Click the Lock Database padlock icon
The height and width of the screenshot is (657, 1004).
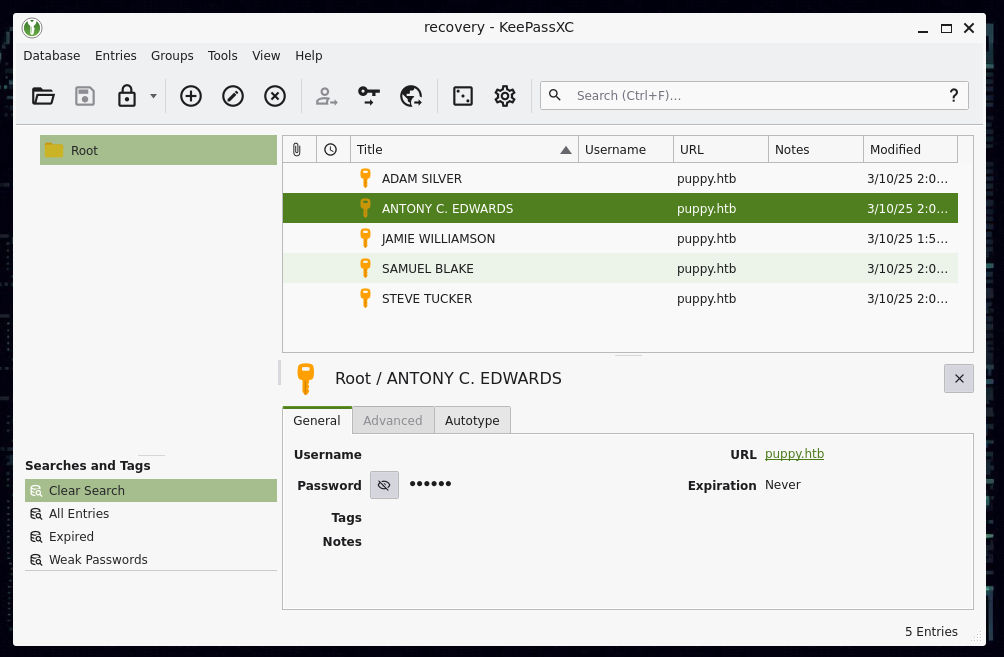click(x=126, y=96)
